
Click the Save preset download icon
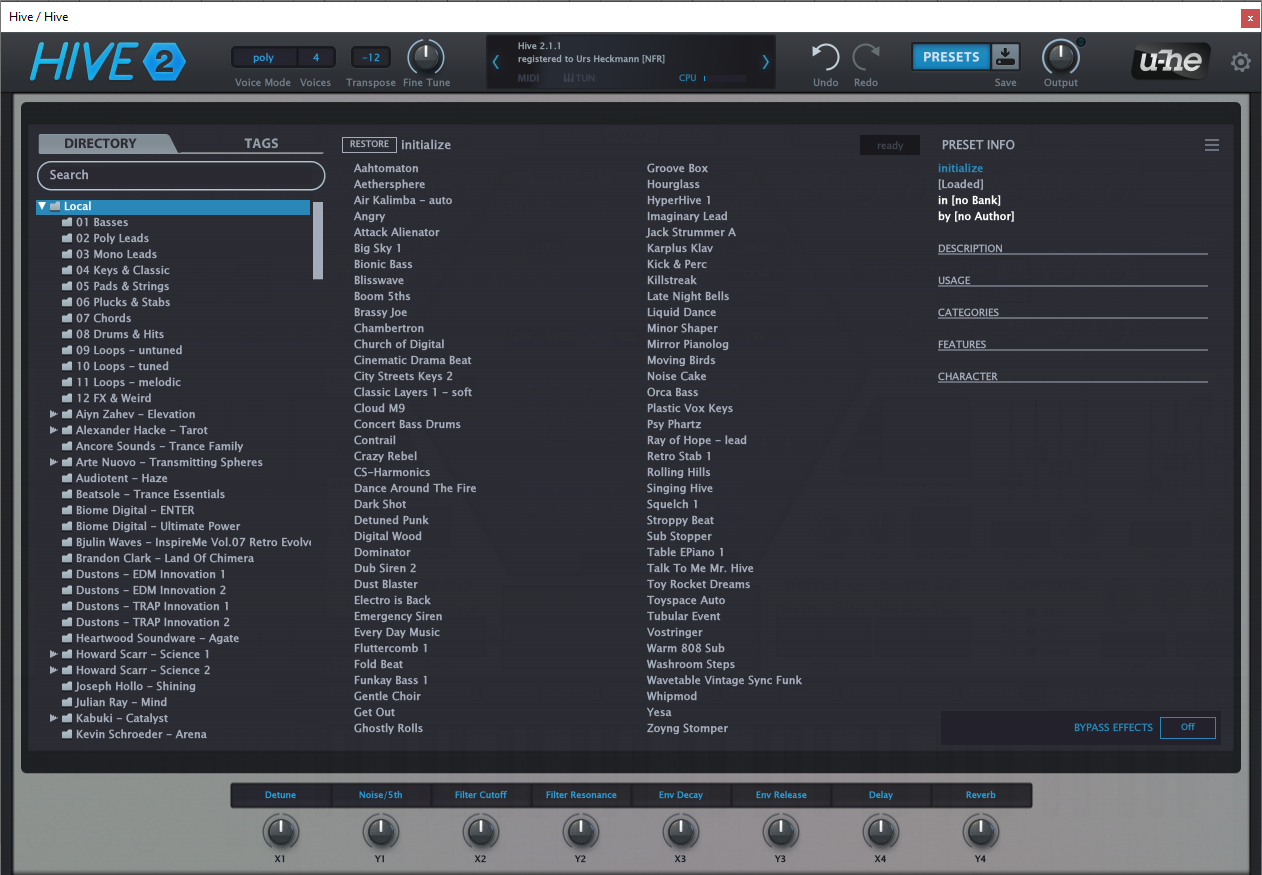(x=1005, y=57)
